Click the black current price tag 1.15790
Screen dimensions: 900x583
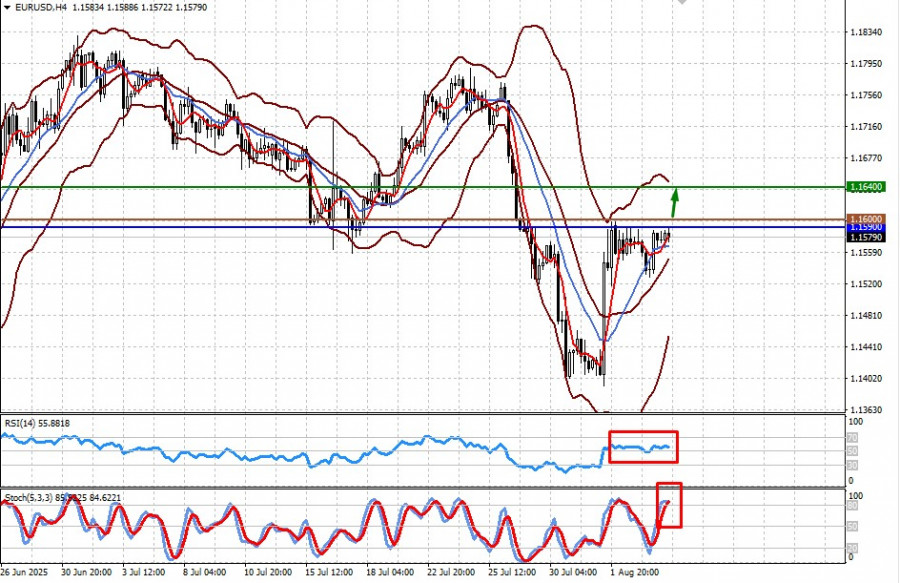tap(866, 237)
